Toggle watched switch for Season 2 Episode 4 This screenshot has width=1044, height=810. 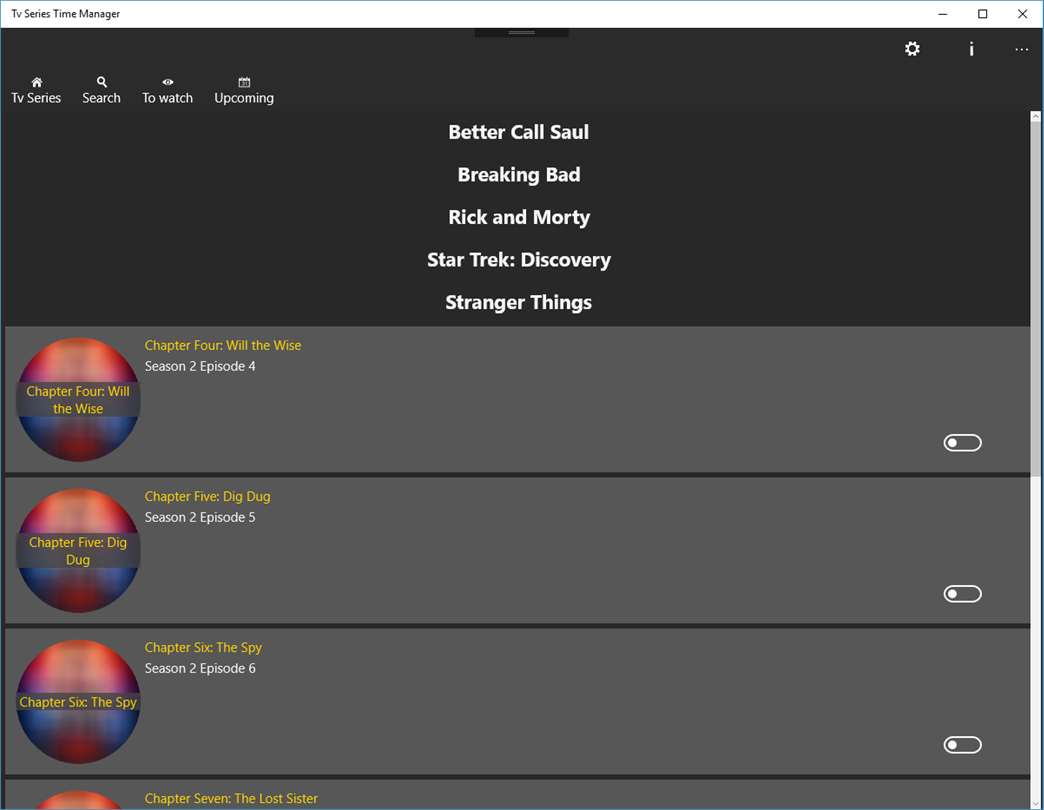(962, 443)
